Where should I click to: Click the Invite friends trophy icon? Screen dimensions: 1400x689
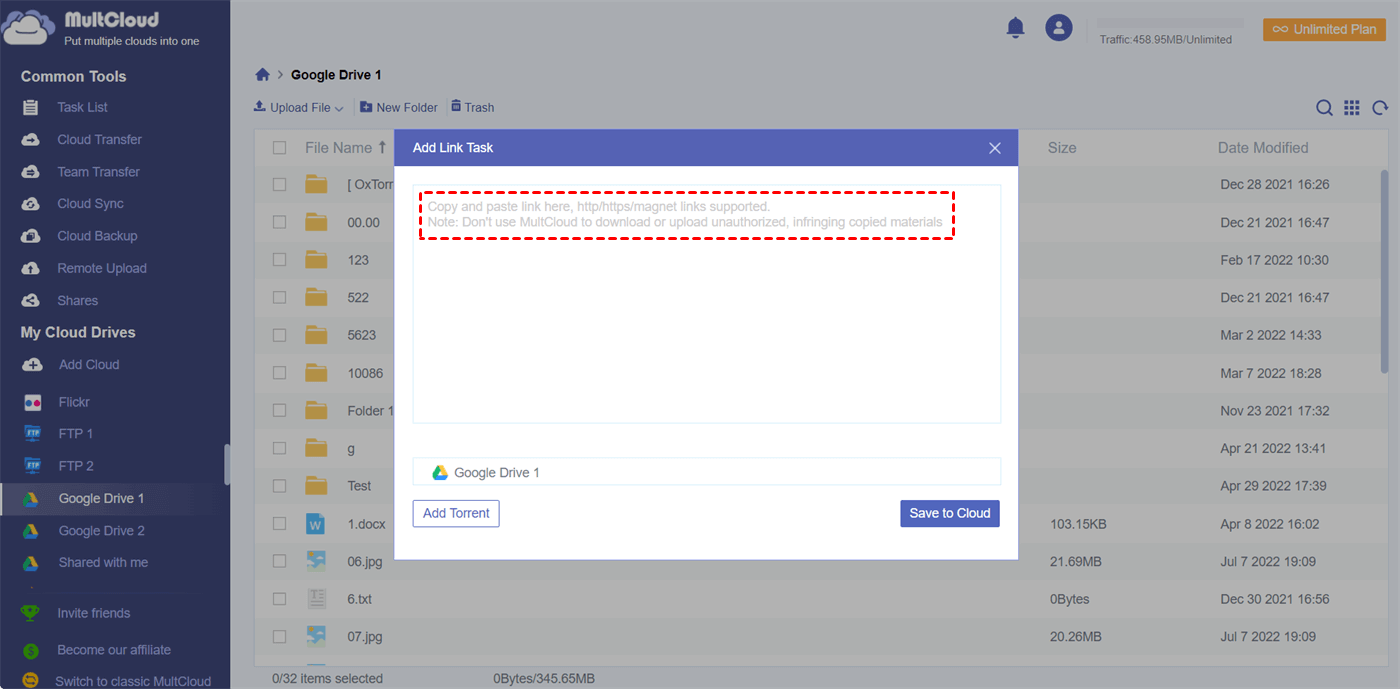[31, 613]
